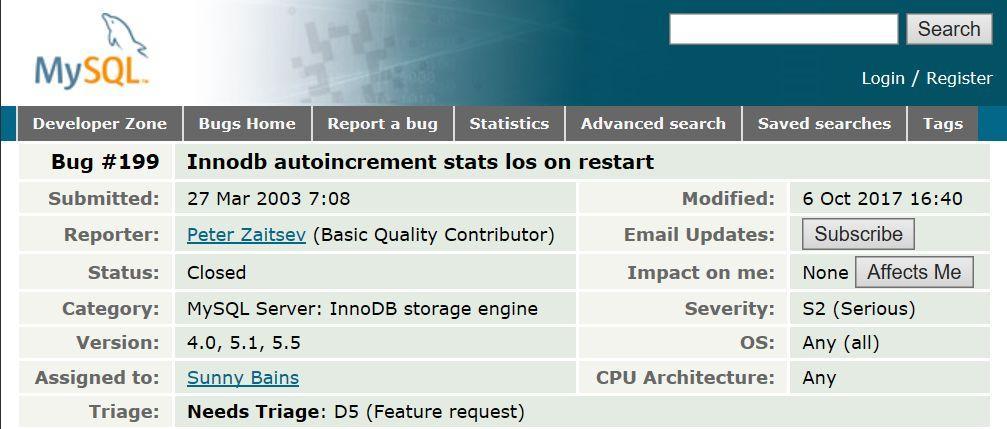Click the bug title about Innodb autoincrement
This screenshot has height=429, width=1007.
click(x=420, y=162)
